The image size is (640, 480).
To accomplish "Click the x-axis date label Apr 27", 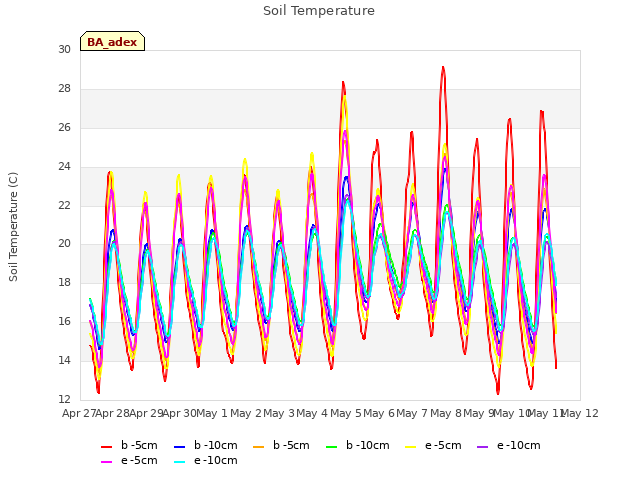I will [x=79, y=414].
